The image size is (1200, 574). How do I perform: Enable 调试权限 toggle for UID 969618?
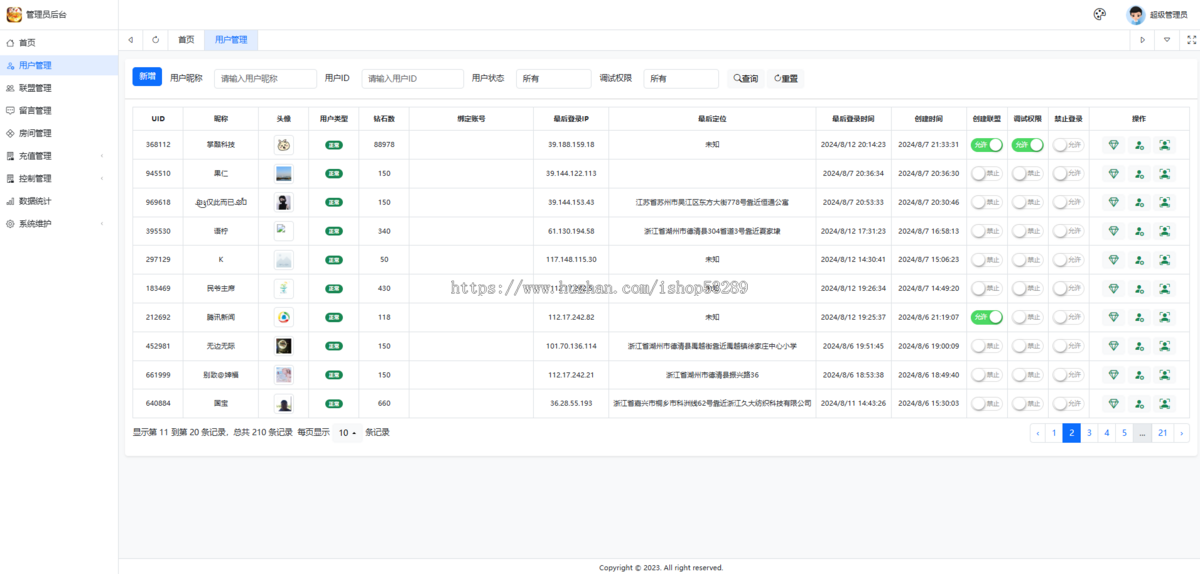[1027, 203]
